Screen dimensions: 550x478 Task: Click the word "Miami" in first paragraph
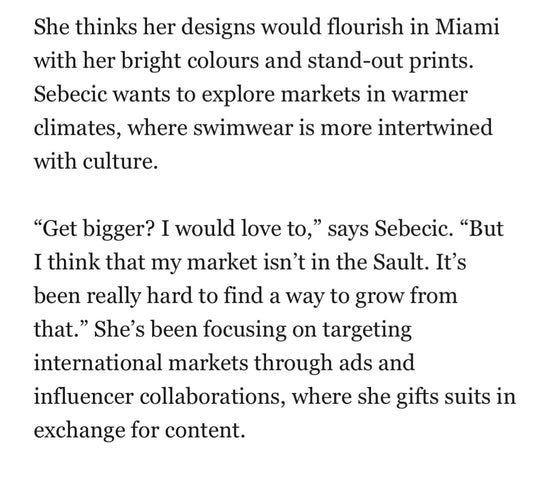(467, 27)
